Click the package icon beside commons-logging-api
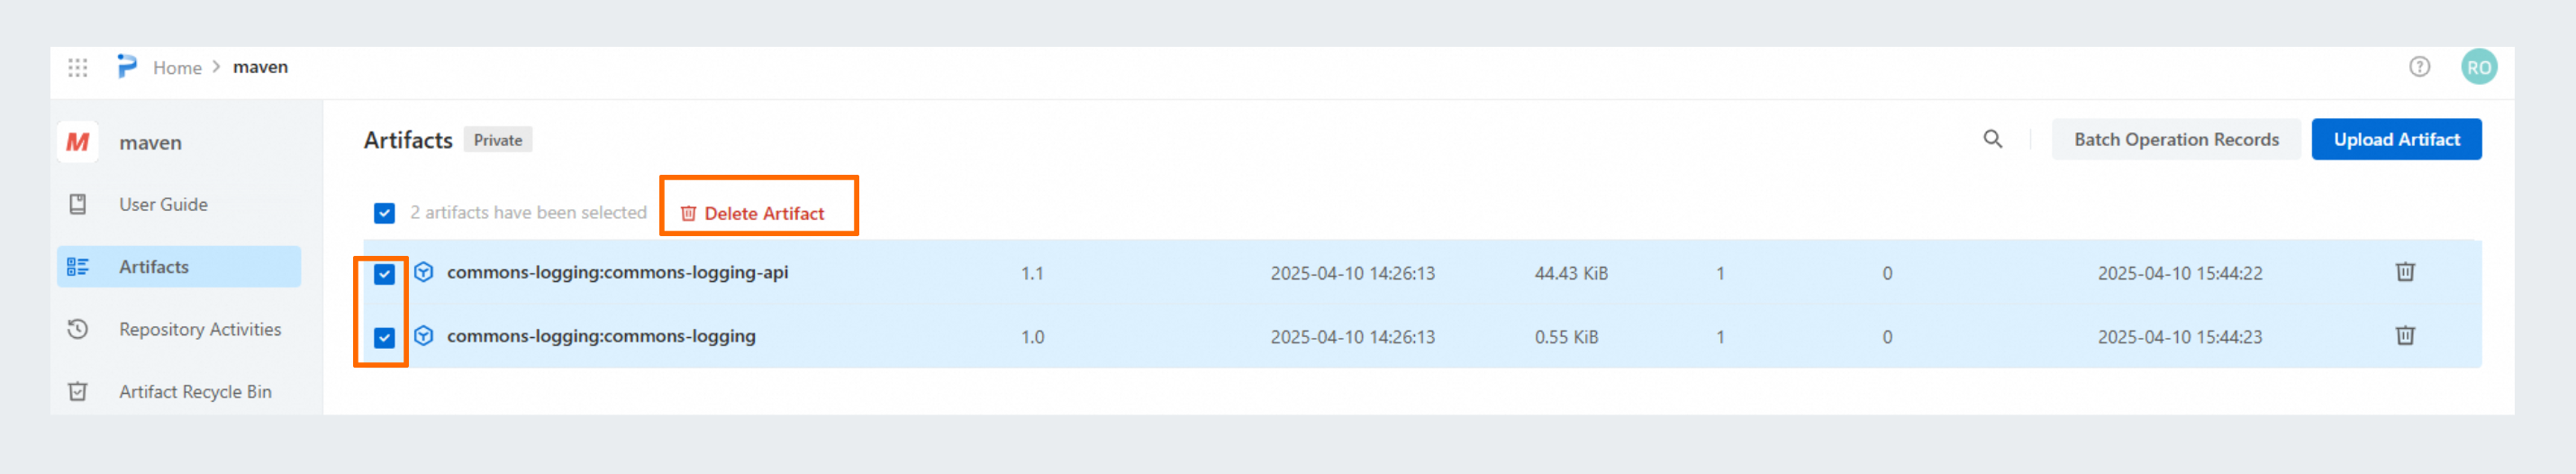Viewport: 2576px width, 474px height. (424, 272)
